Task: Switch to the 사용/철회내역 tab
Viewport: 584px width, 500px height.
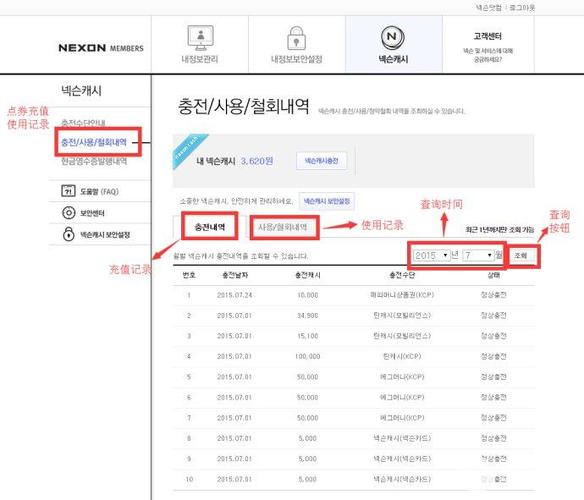Action: (283, 227)
